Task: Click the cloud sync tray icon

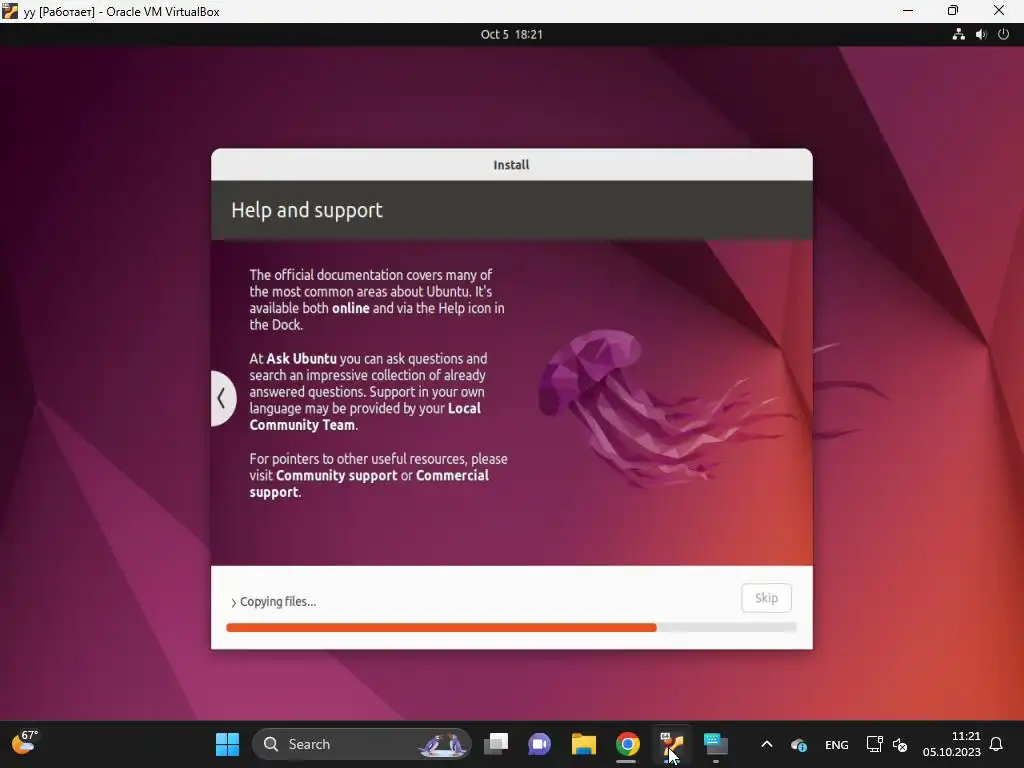Action: coord(799,744)
